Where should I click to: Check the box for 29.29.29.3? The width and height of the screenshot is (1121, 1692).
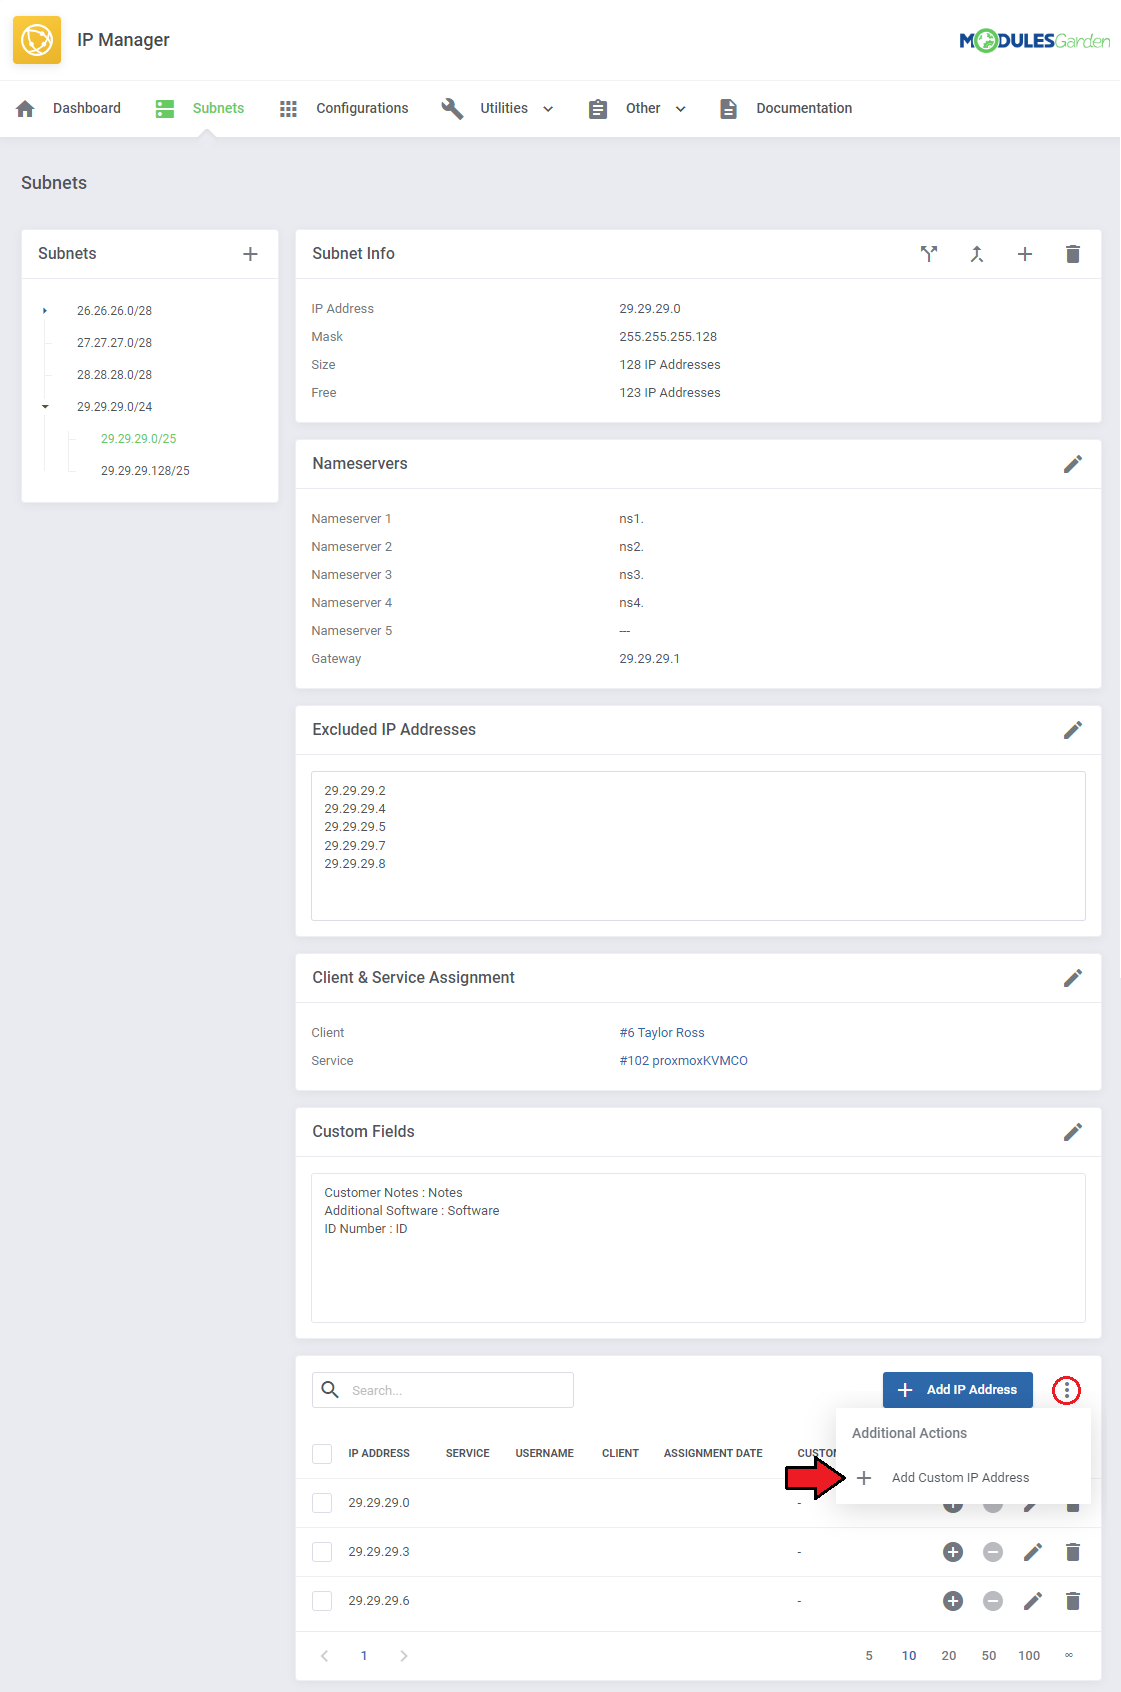[322, 1552]
